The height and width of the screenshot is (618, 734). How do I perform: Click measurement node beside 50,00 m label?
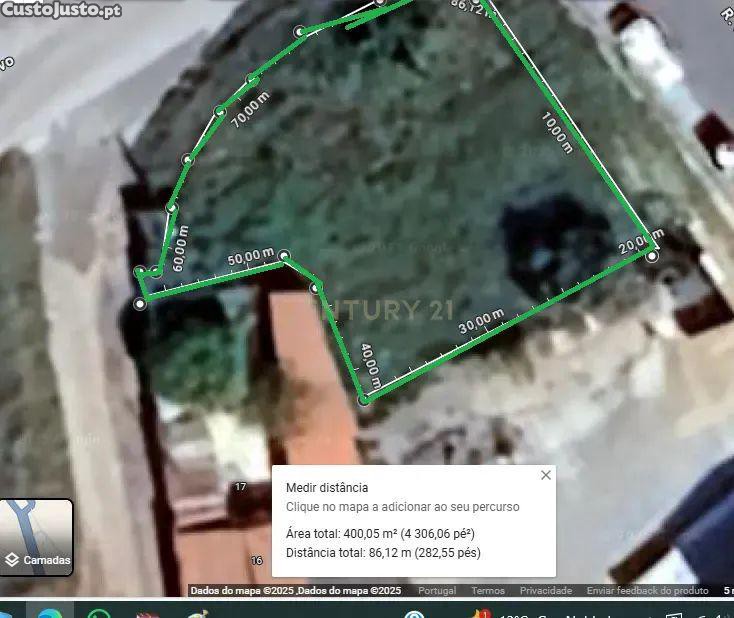284,256
